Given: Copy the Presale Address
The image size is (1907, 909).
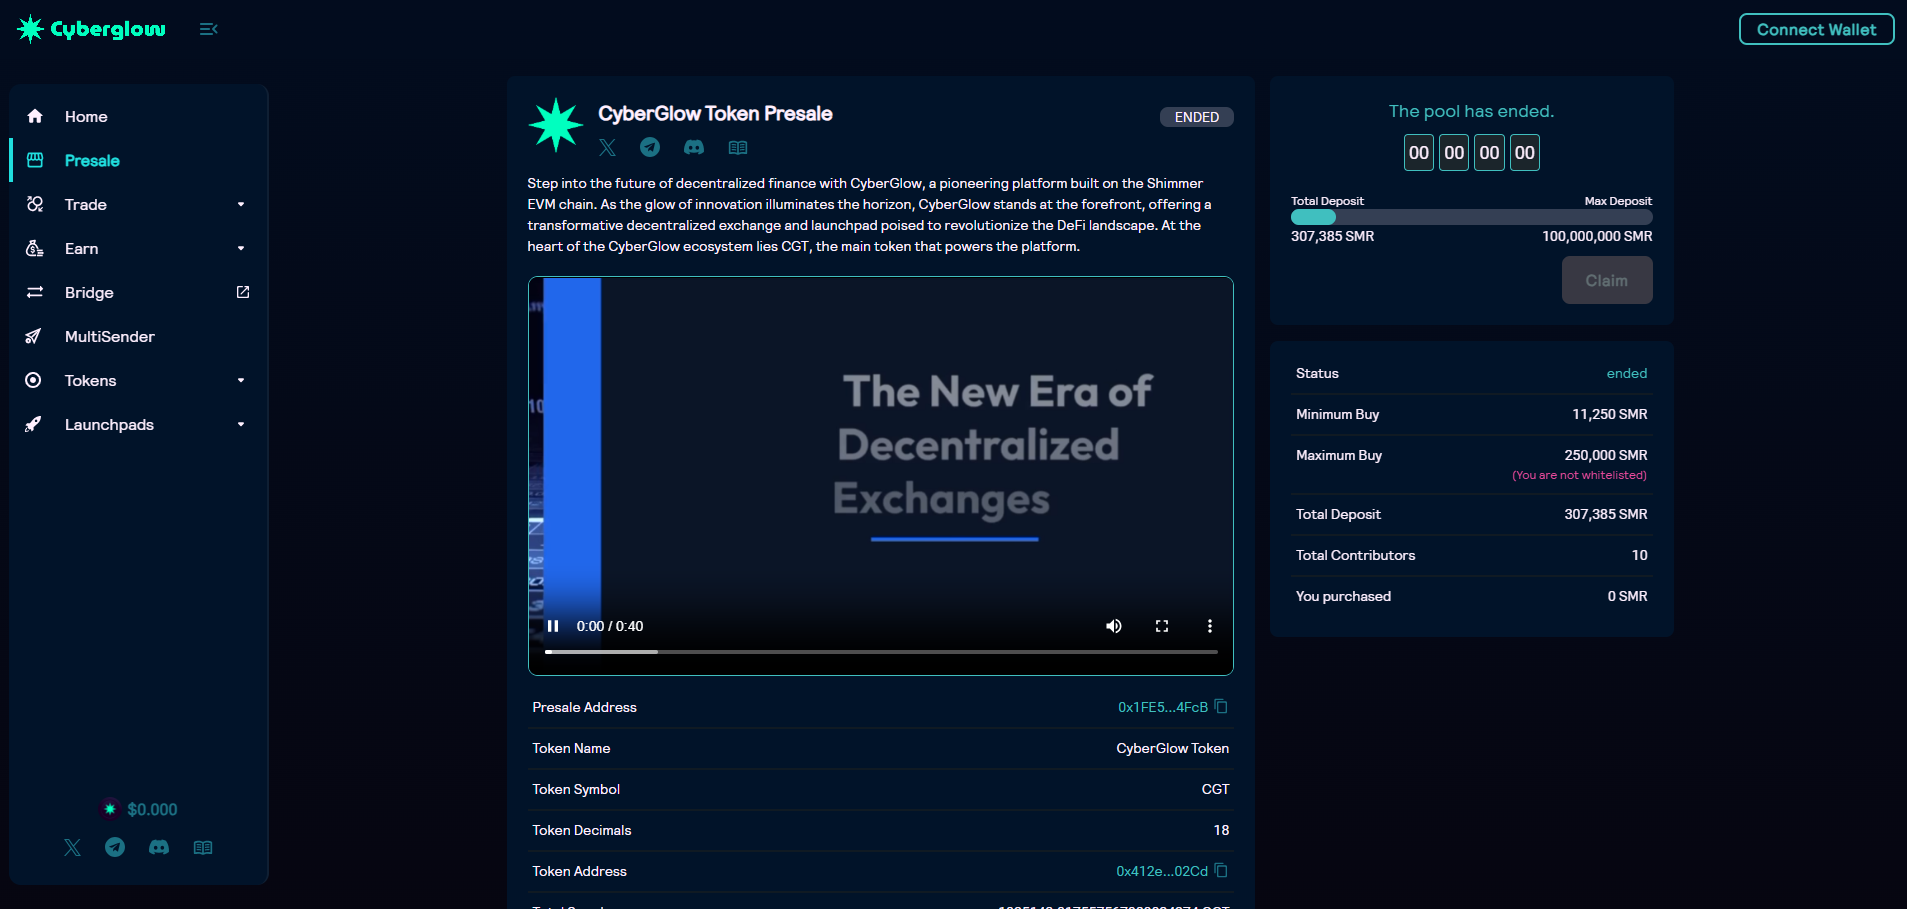Looking at the screenshot, I should point(1221,706).
